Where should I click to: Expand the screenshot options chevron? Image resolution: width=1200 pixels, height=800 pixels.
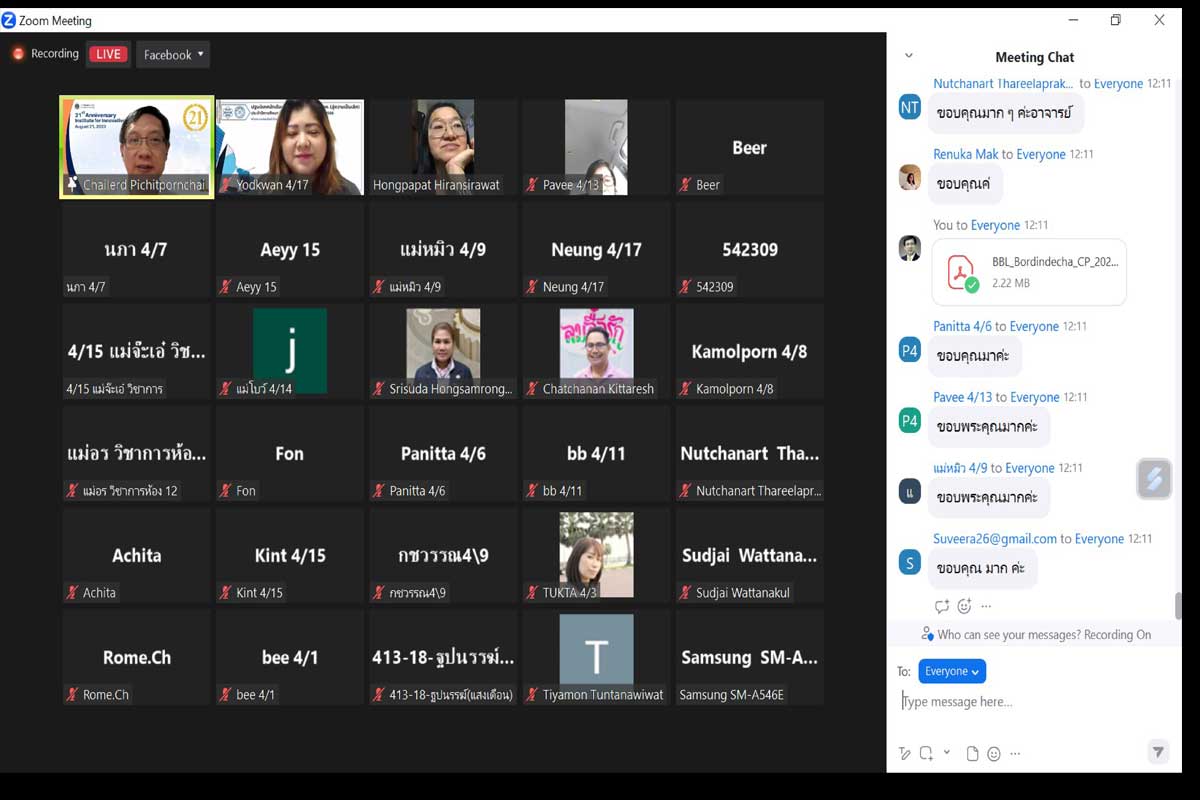click(947, 753)
